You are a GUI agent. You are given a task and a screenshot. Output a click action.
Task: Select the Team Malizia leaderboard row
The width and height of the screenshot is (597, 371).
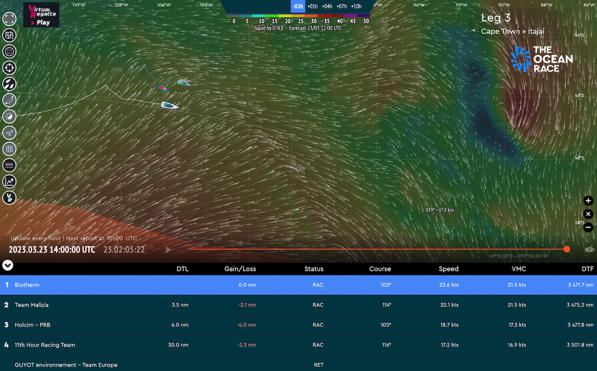click(x=298, y=305)
